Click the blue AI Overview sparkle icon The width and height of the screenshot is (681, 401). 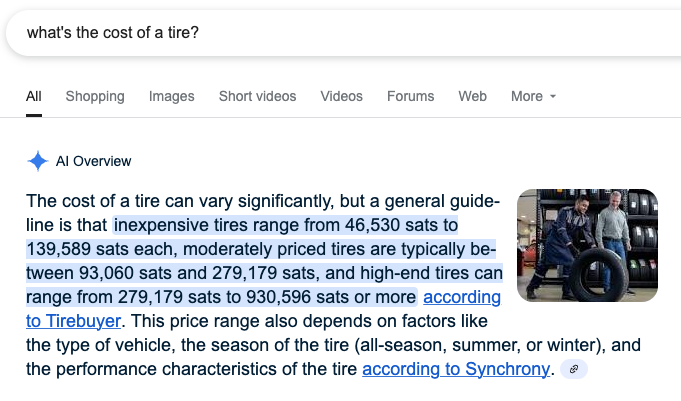pyautogui.click(x=38, y=161)
